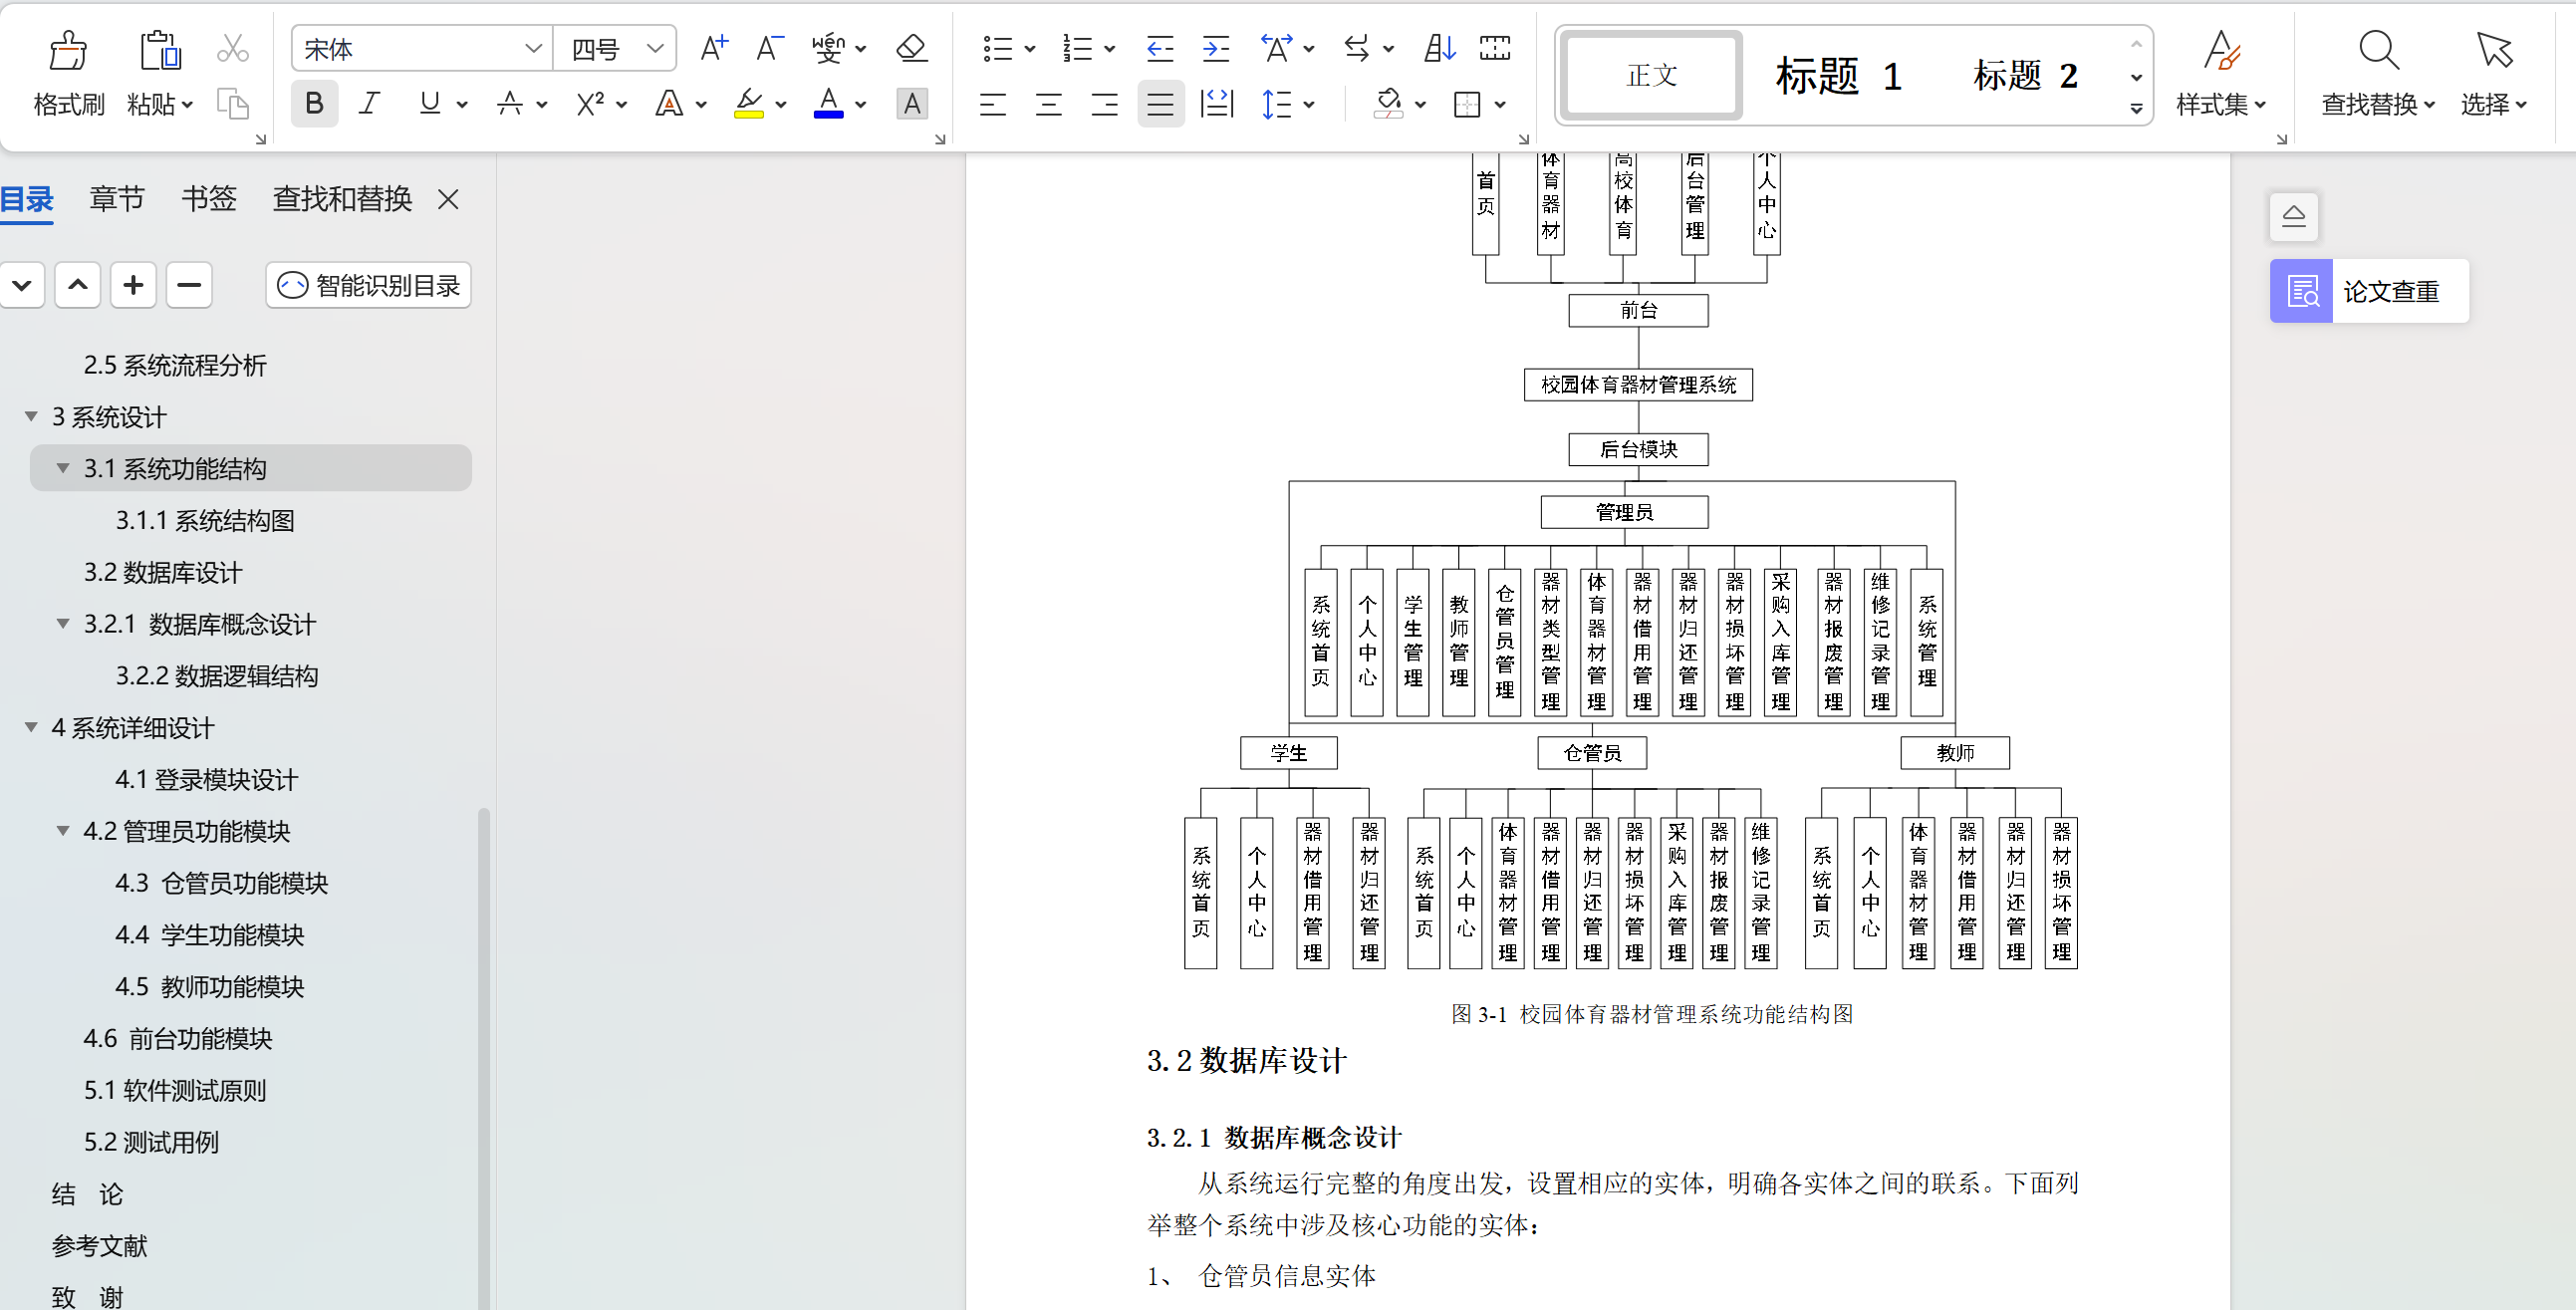
Task: Open the font size dropdown (四号)
Action: click(x=655, y=48)
